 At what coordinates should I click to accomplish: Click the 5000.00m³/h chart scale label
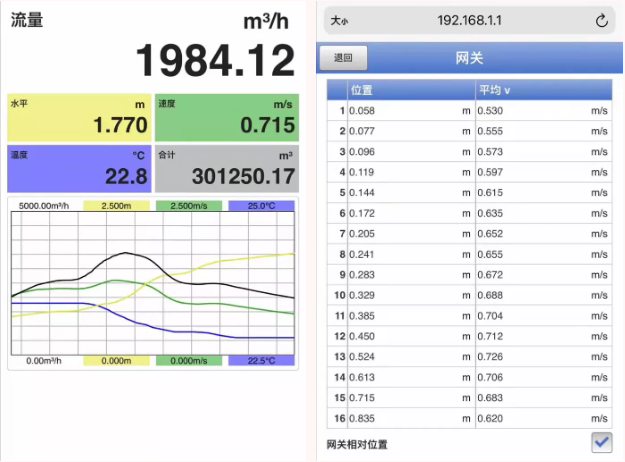tap(44, 206)
